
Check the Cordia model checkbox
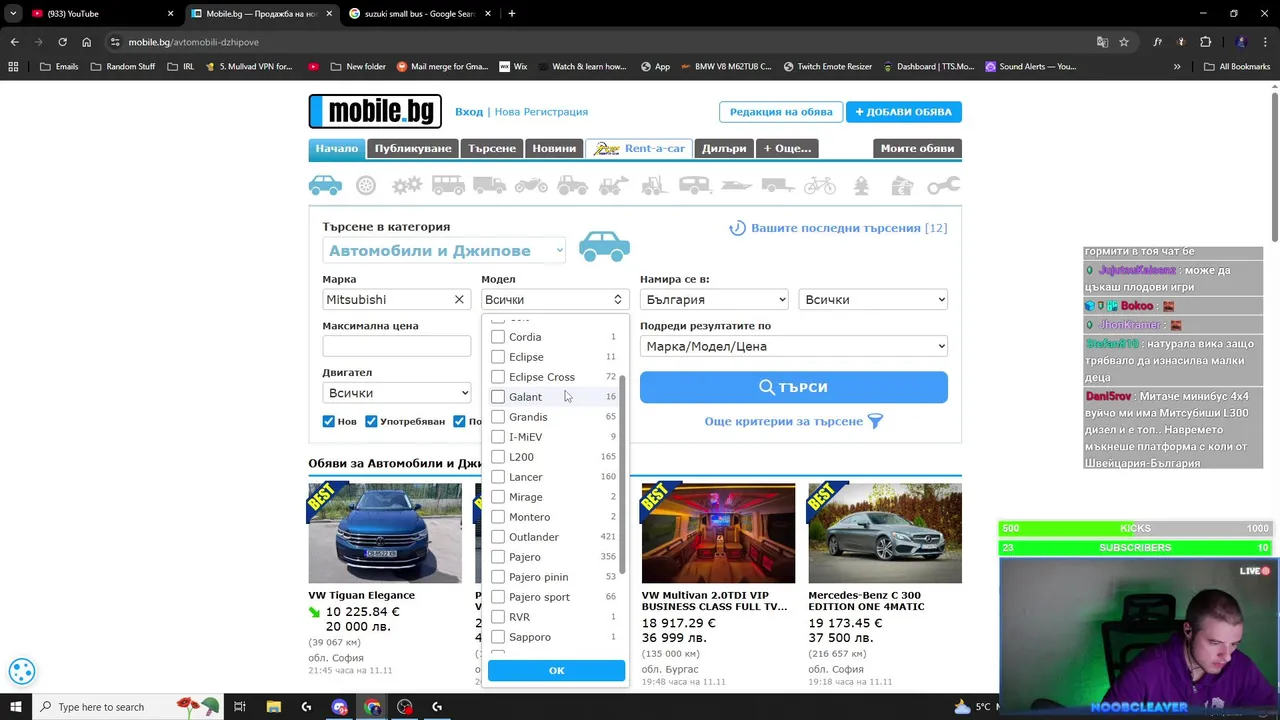click(498, 337)
